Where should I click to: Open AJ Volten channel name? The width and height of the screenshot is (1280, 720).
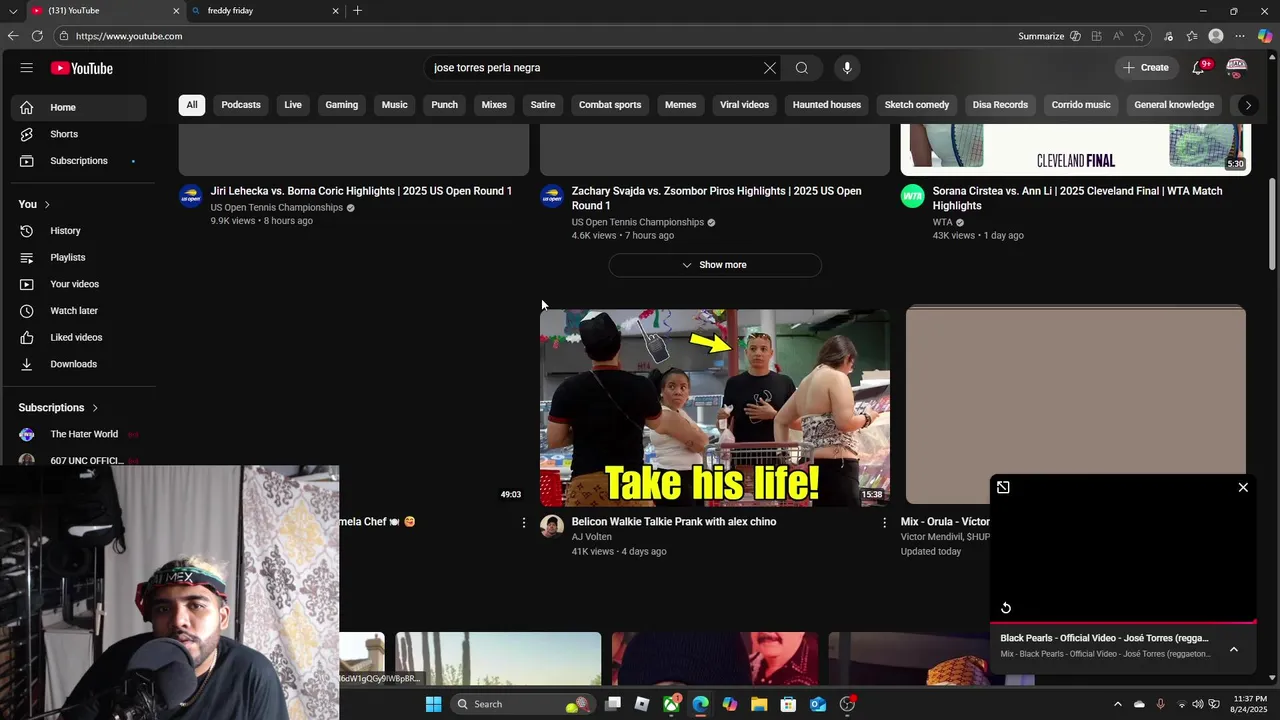(x=591, y=537)
